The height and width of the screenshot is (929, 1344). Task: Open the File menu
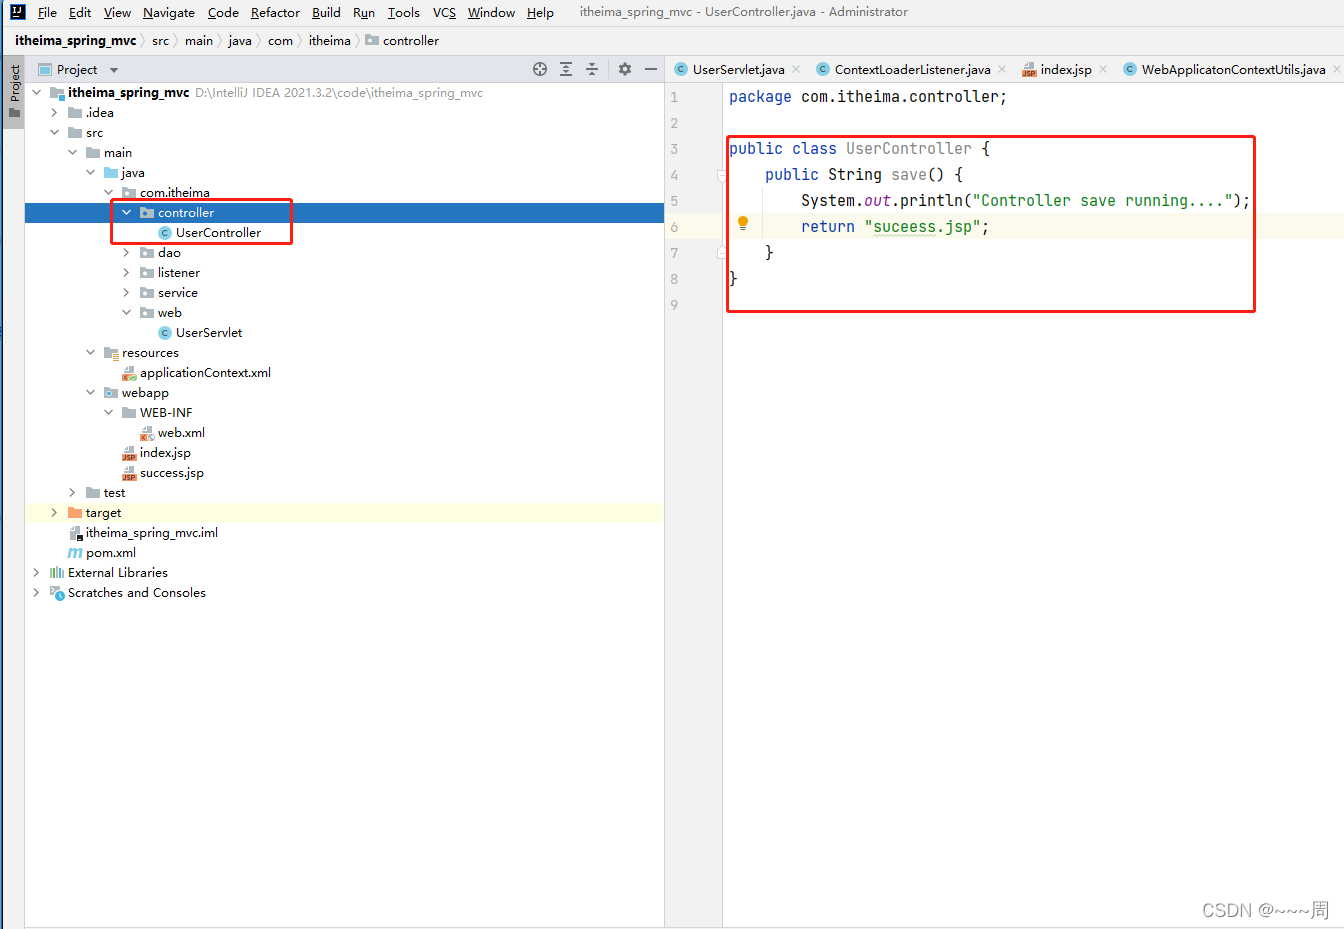47,13
